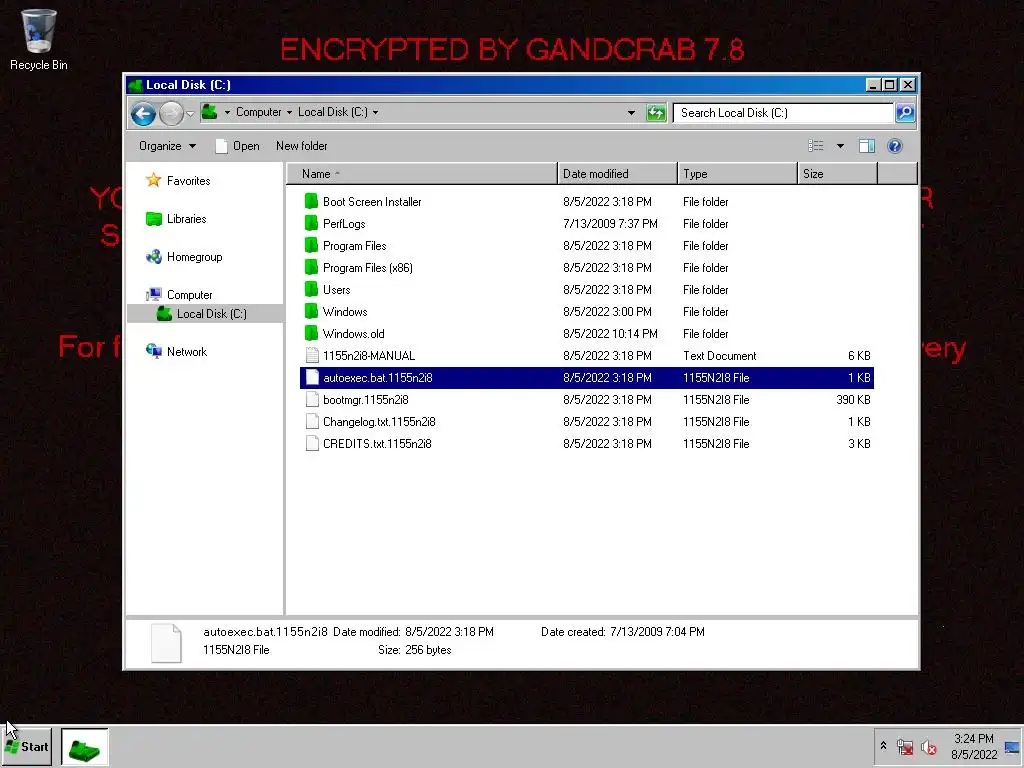This screenshot has width=1024, height=768.
Task: Click the search magnifier icon
Action: point(904,112)
